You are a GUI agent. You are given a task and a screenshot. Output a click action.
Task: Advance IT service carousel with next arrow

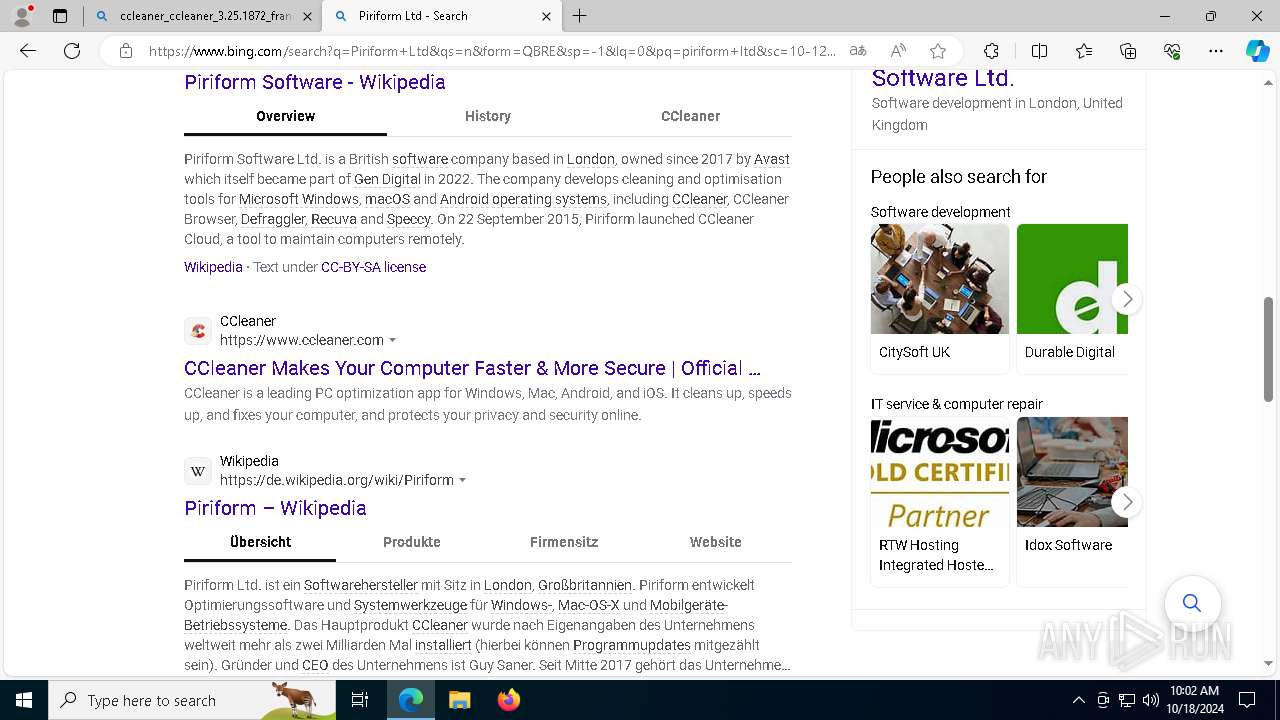pyautogui.click(x=1127, y=502)
